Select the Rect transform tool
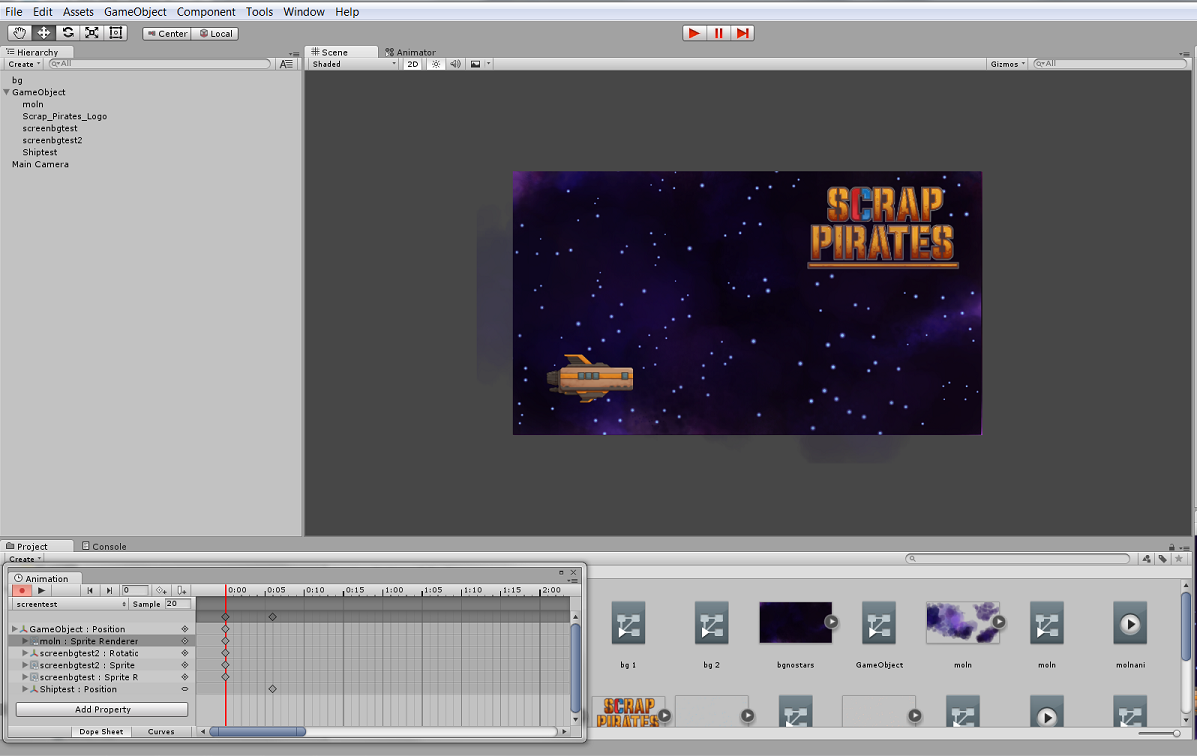Viewport: 1197px width, 756px height. [116, 33]
